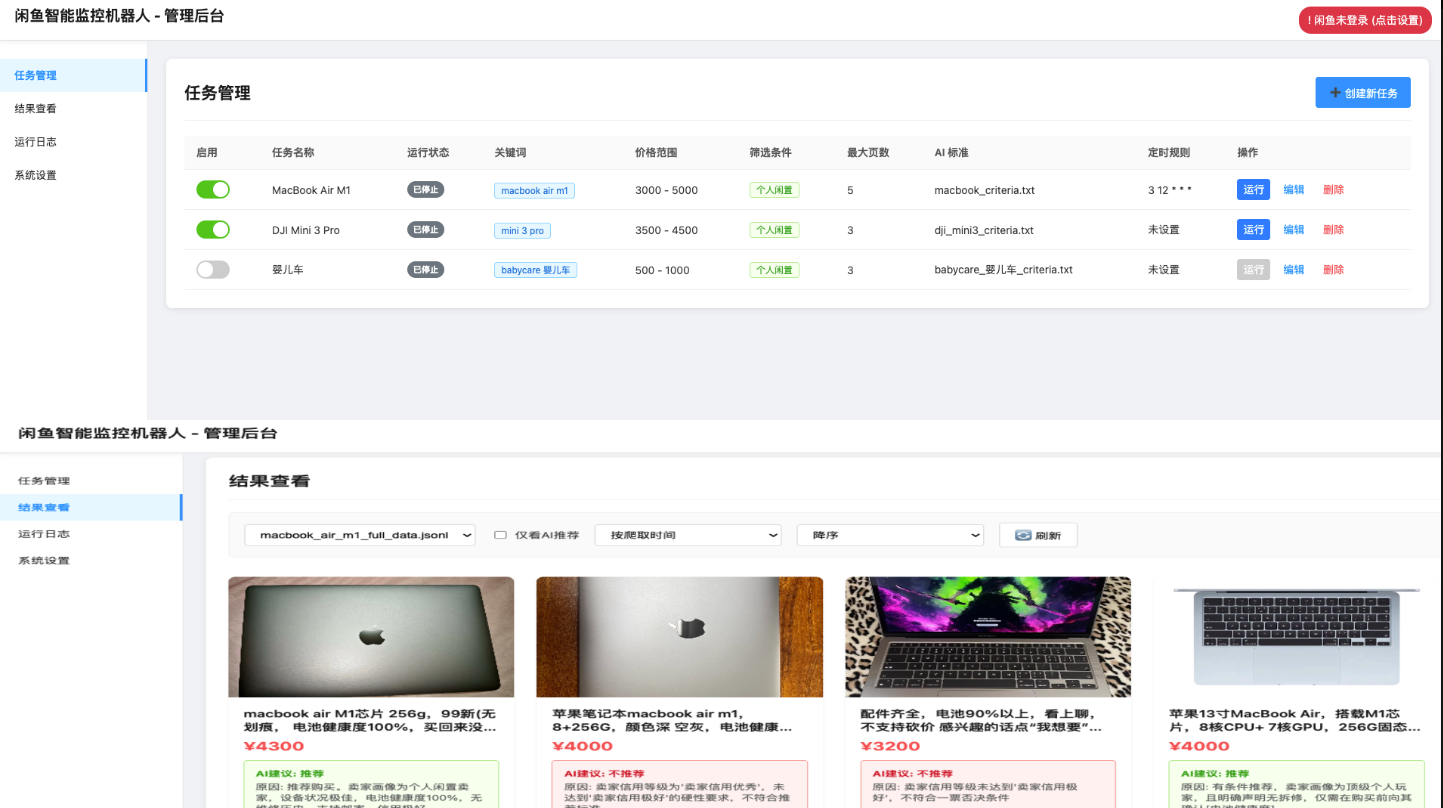Image resolution: width=1443 pixels, height=808 pixels.
Task: Click the refresh arrows icon beside 刷新
Action: point(1023,535)
